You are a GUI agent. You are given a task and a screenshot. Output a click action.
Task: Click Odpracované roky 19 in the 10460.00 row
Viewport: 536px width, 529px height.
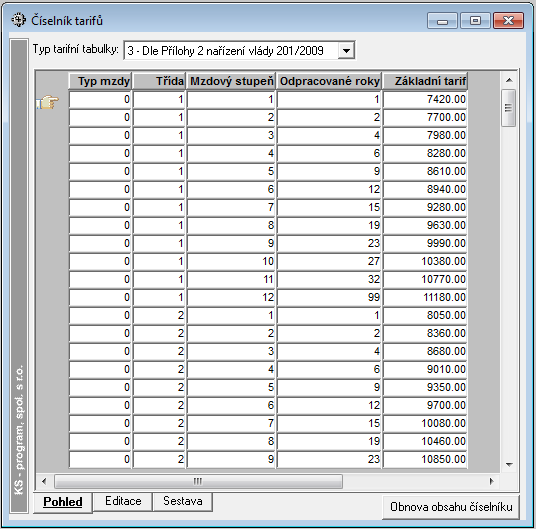(x=329, y=442)
